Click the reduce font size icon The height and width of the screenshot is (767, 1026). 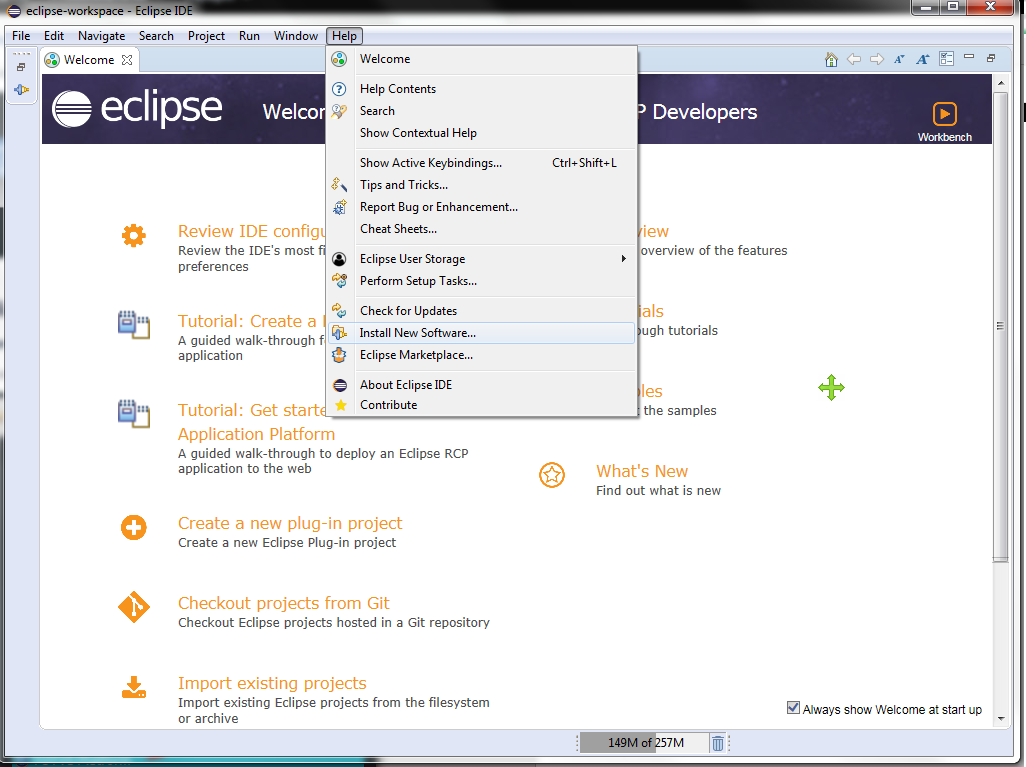coord(900,60)
